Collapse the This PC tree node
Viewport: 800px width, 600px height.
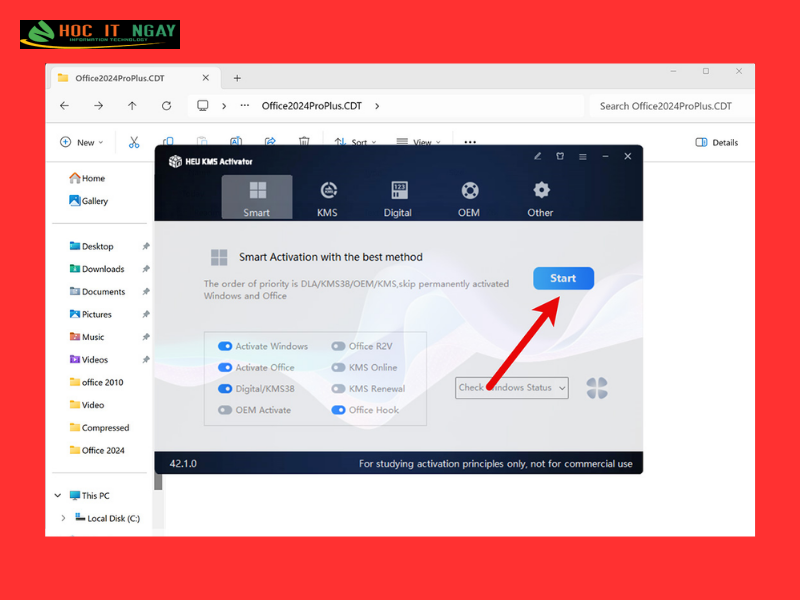click(58, 495)
